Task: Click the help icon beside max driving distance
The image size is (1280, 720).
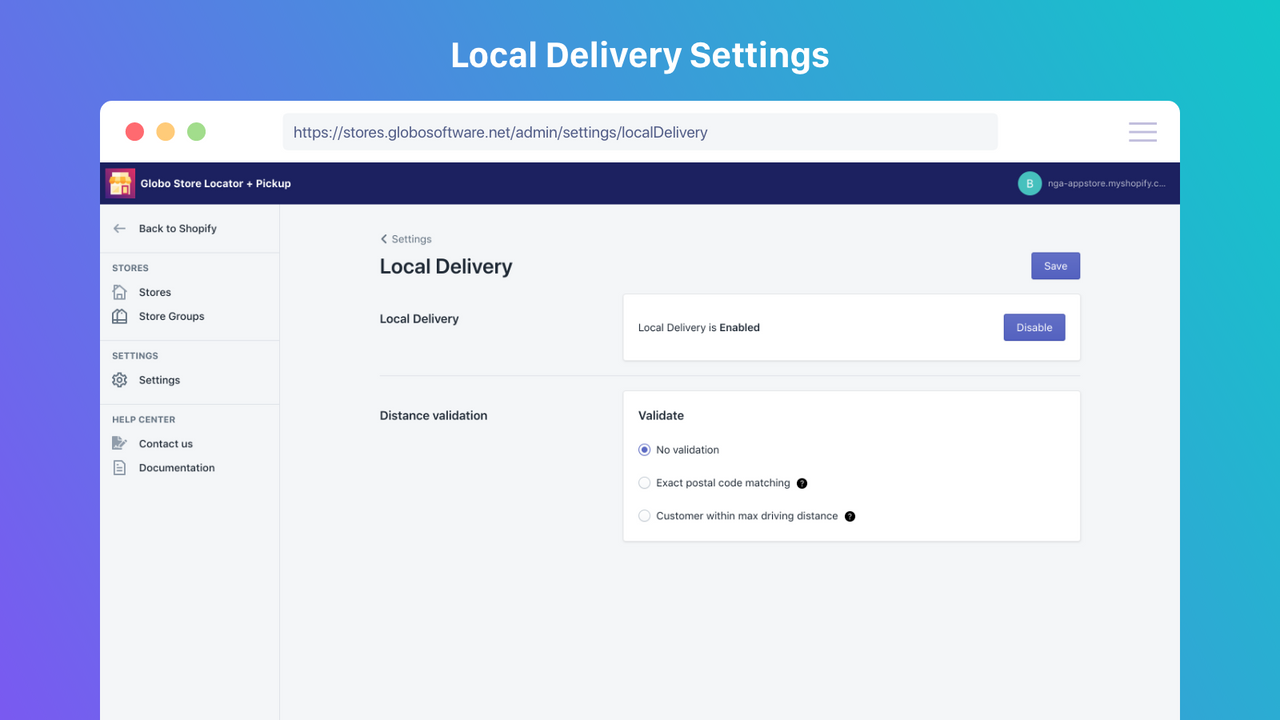Action: coord(850,516)
